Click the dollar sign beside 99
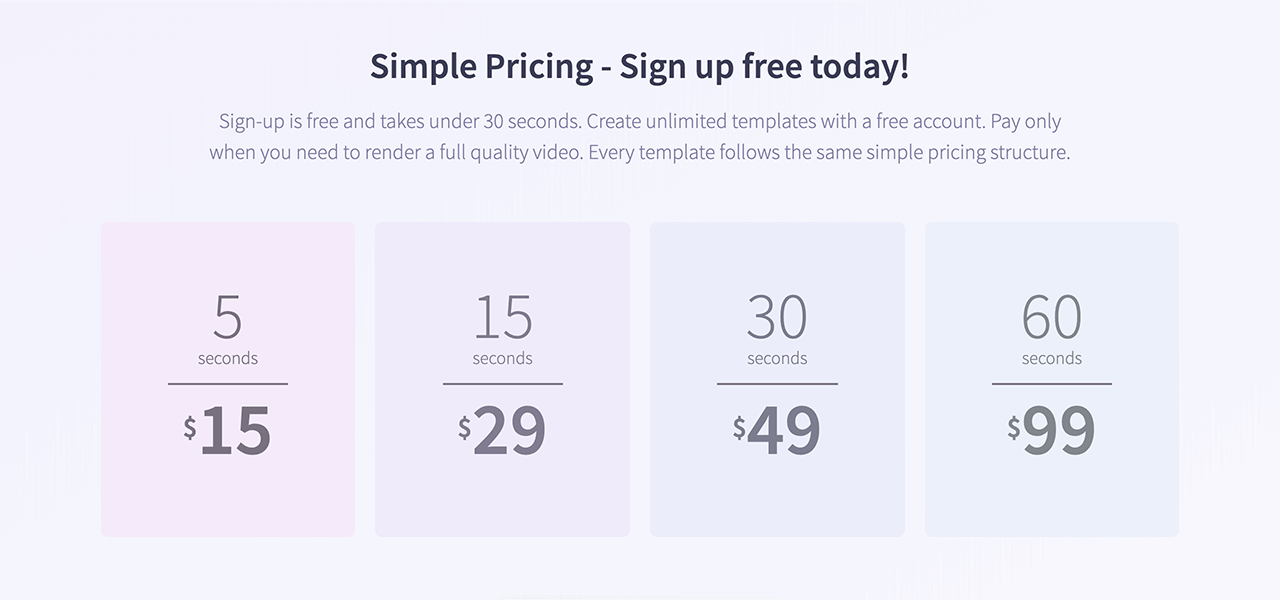The width and height of the screenshot is (1280, 600). pyautogui.click(x=1014, y=428)
